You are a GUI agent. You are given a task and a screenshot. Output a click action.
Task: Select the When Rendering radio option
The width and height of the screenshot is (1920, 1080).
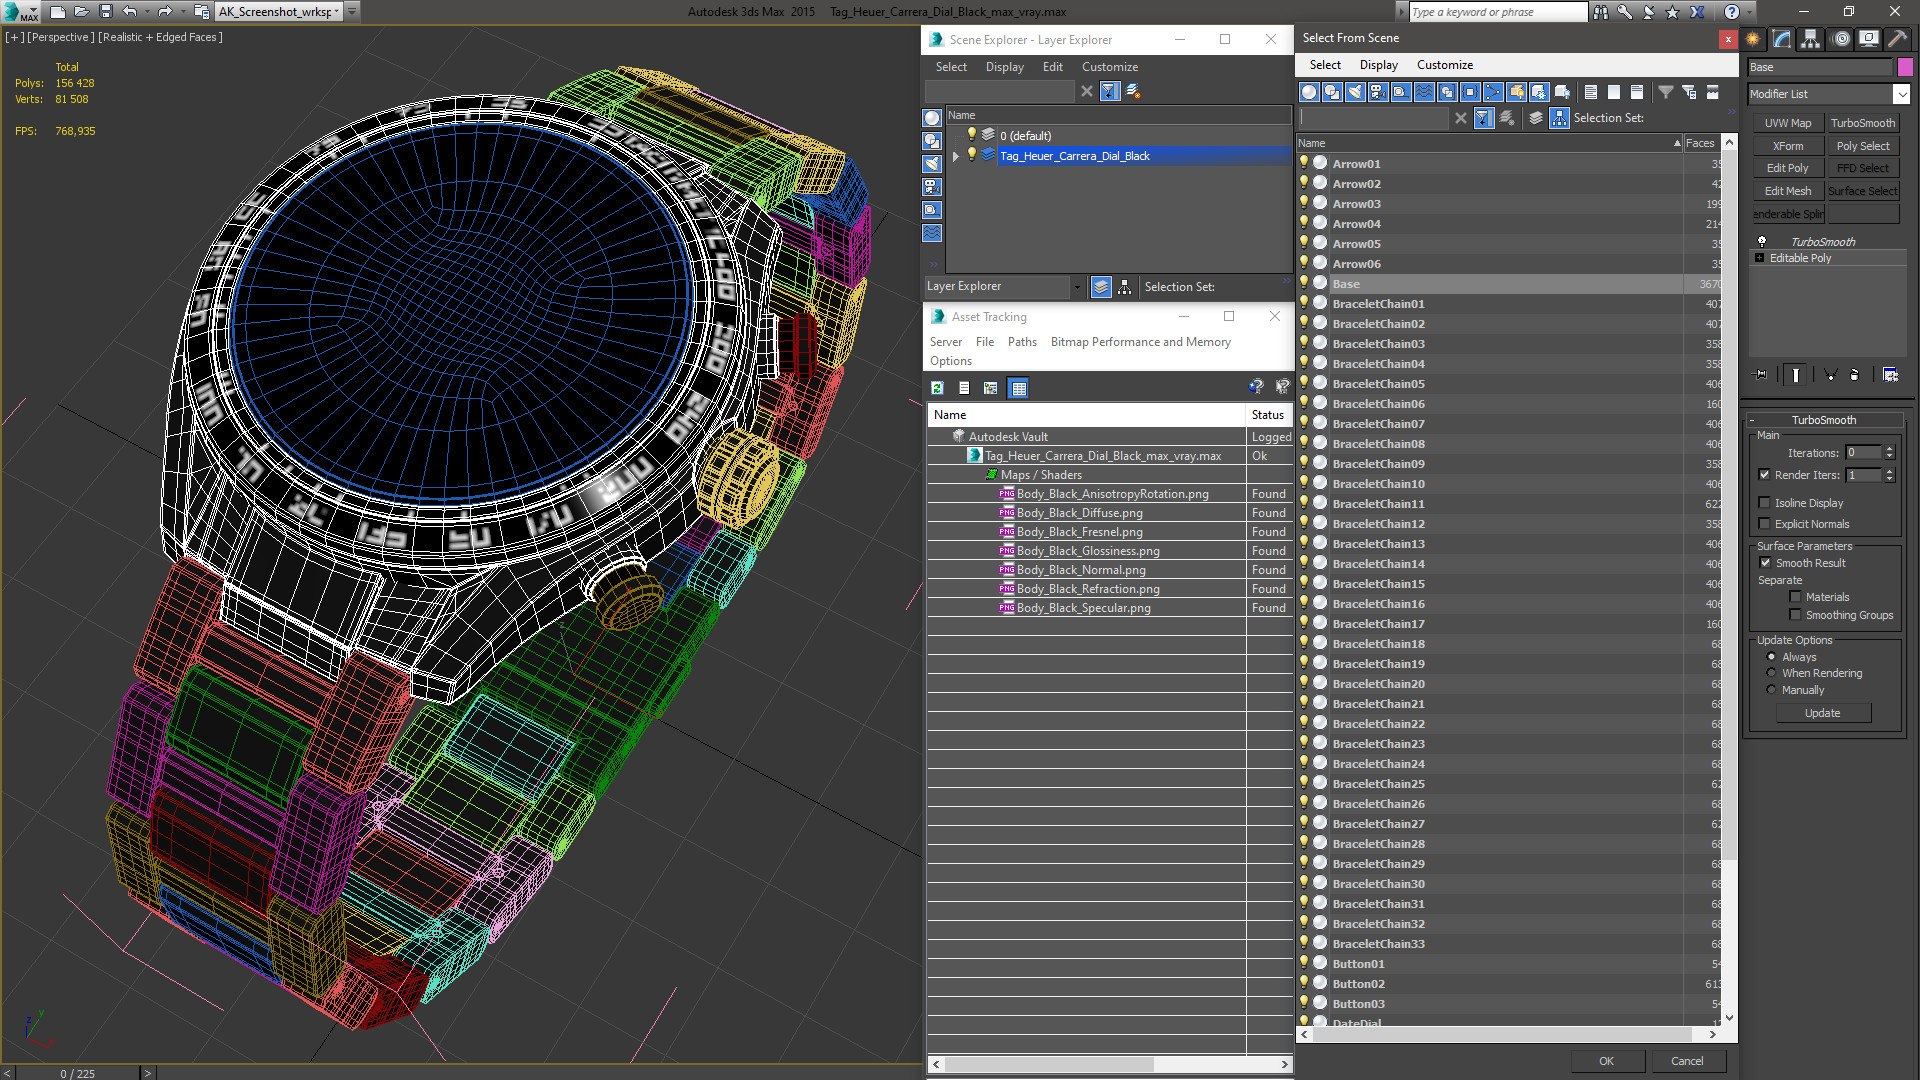coord(1771,673)
